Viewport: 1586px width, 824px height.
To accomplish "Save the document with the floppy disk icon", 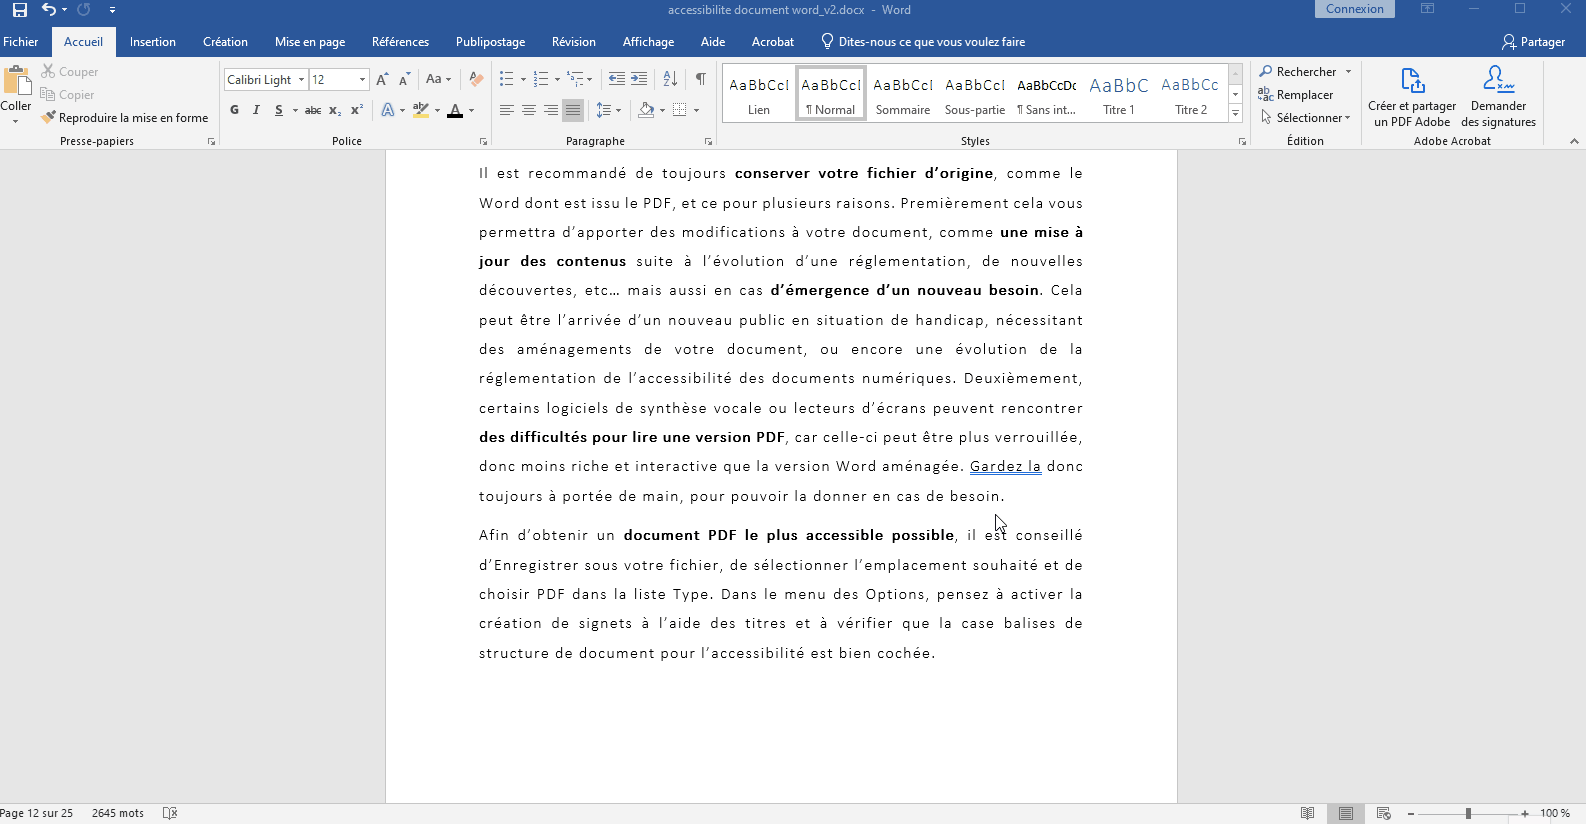I will [20, 10].
